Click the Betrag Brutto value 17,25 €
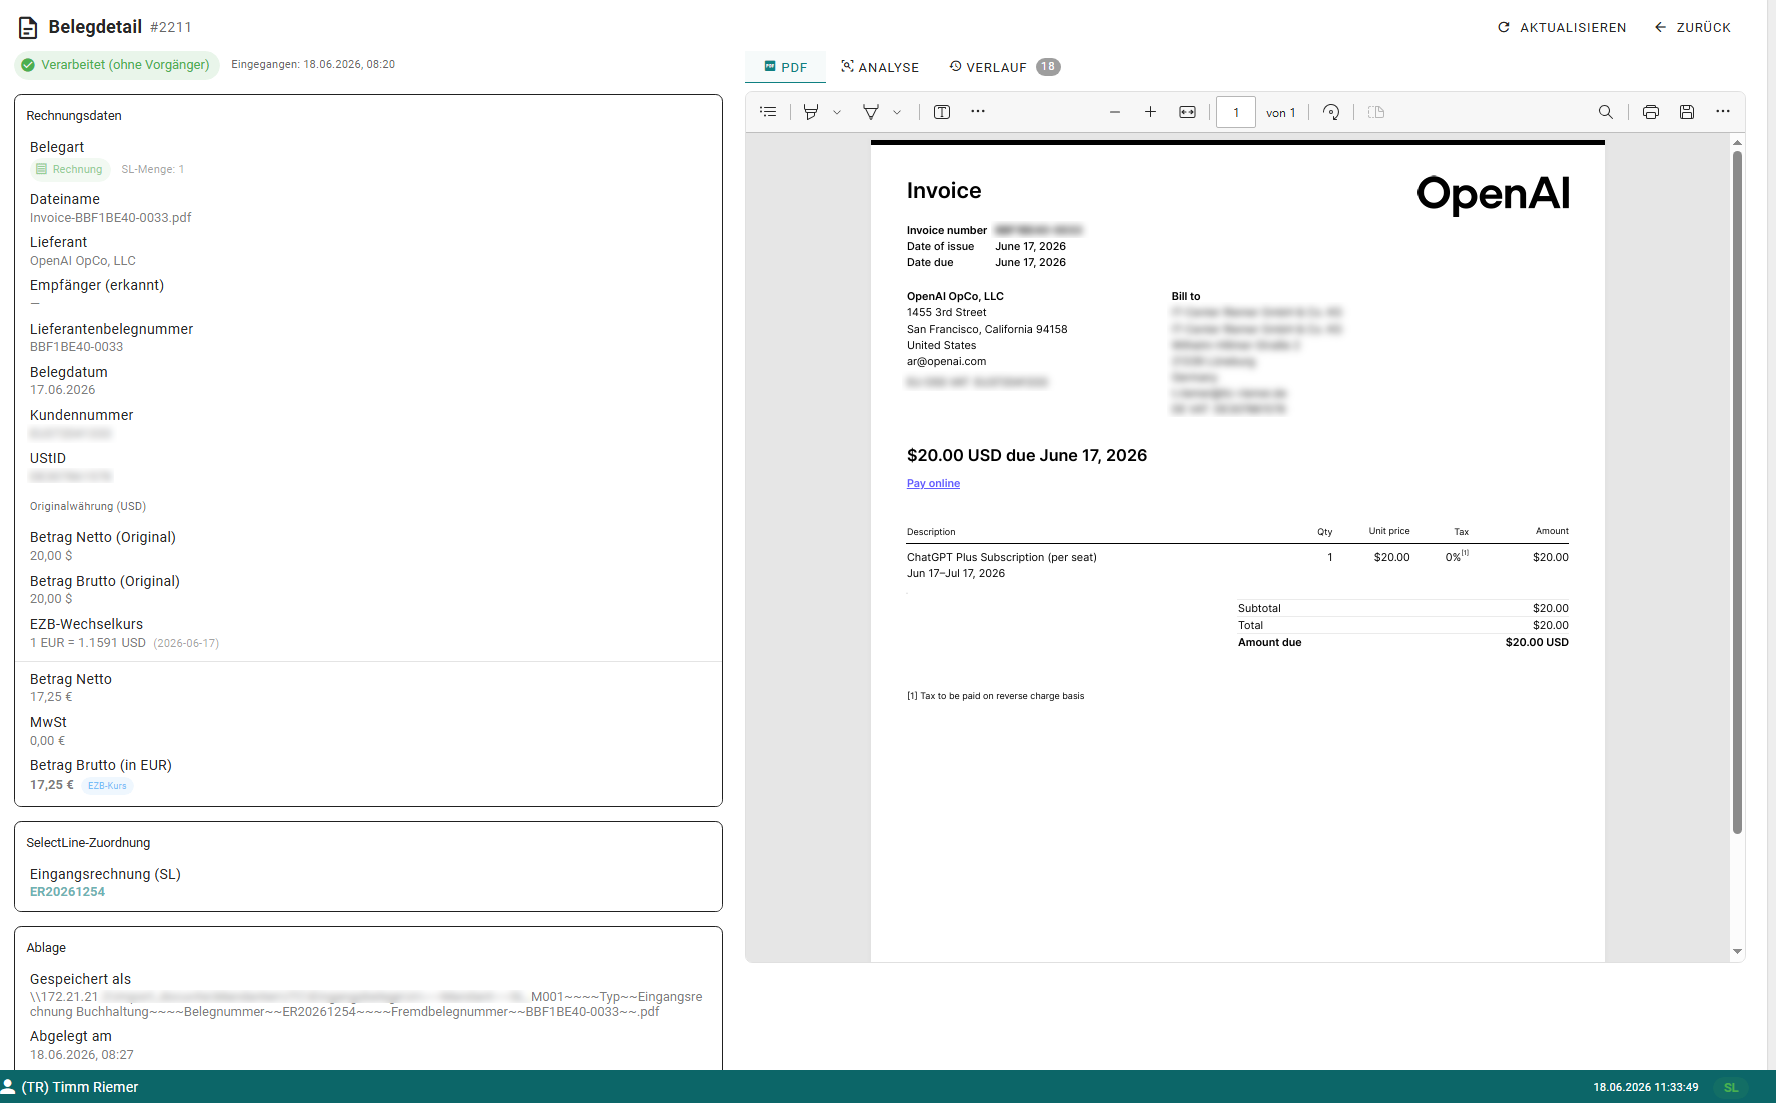Image resolution: width=1776 pixels, height=1103 pixels. pos(52,785)
